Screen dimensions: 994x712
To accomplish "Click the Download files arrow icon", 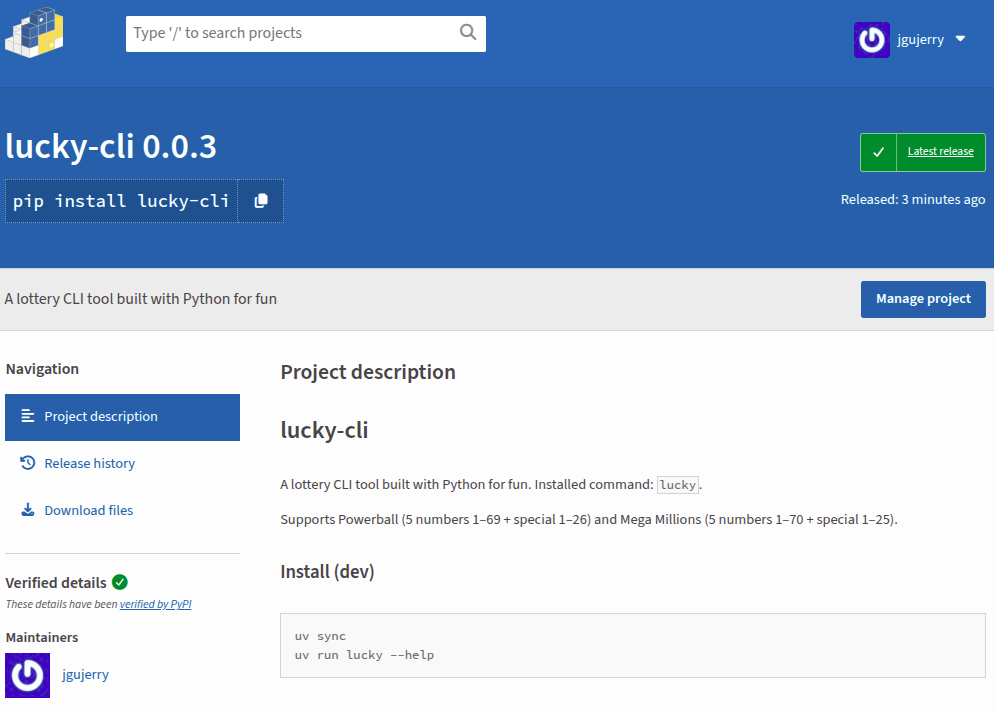I will pos(28,510).
